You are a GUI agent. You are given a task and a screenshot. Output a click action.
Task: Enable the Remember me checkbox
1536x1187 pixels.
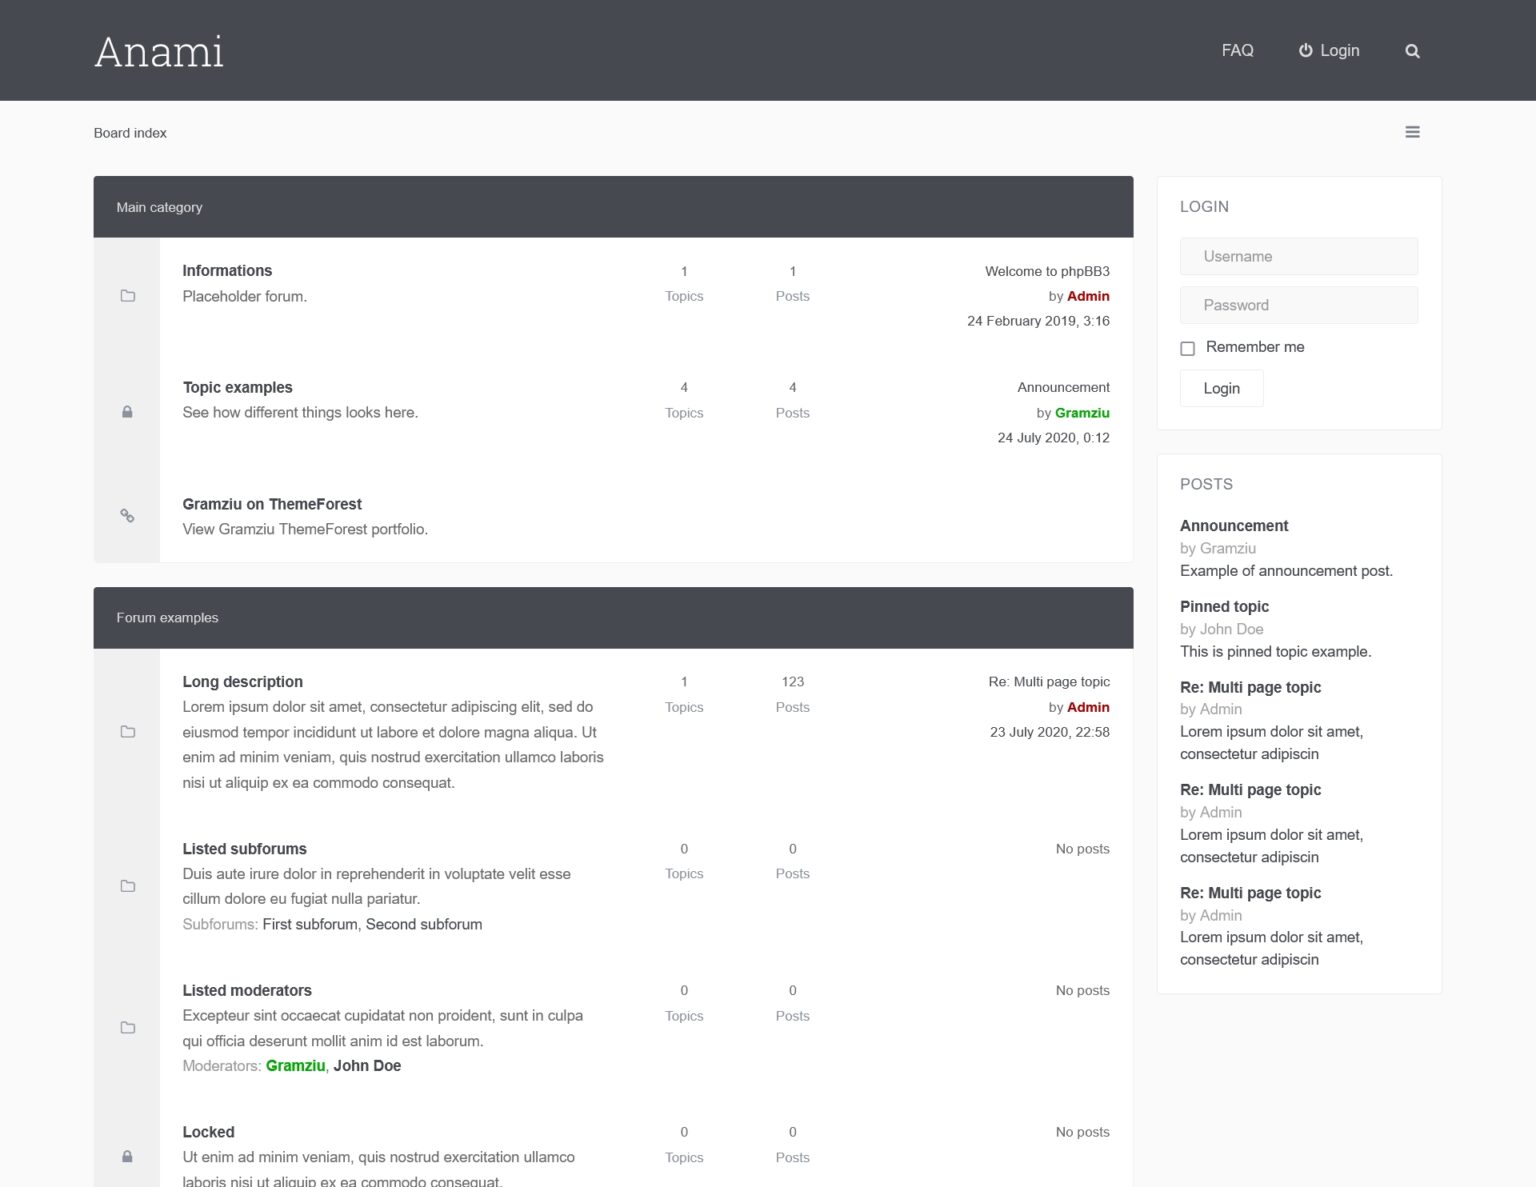coord(1188,348)
